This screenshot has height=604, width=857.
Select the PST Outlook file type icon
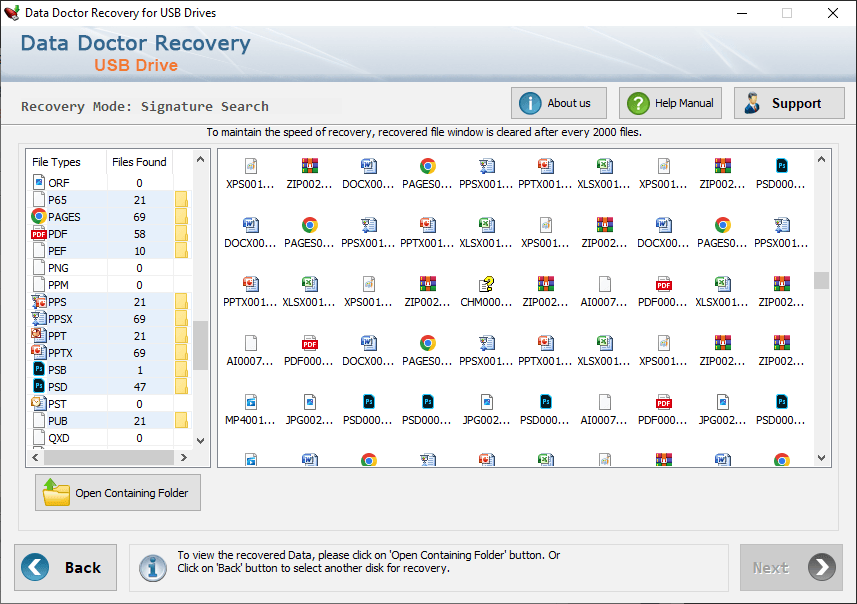pos(39,403)
